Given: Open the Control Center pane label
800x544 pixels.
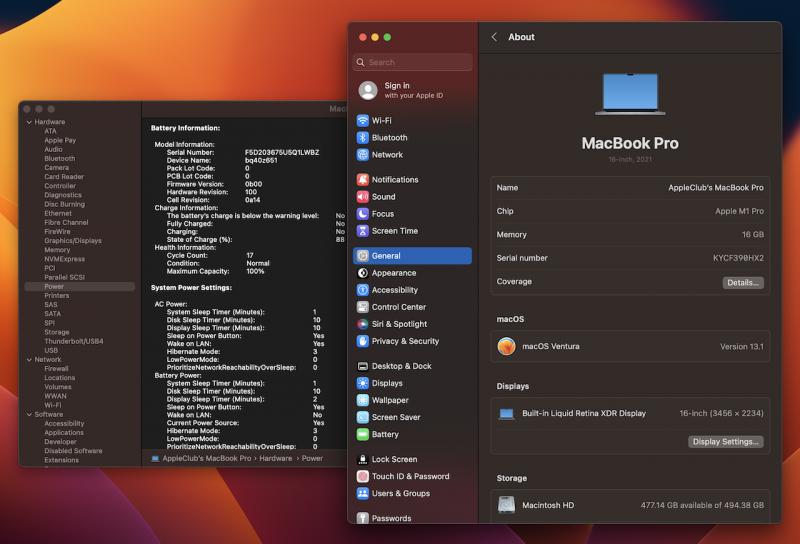Looking at the screenshot, I should pos(398,307).
